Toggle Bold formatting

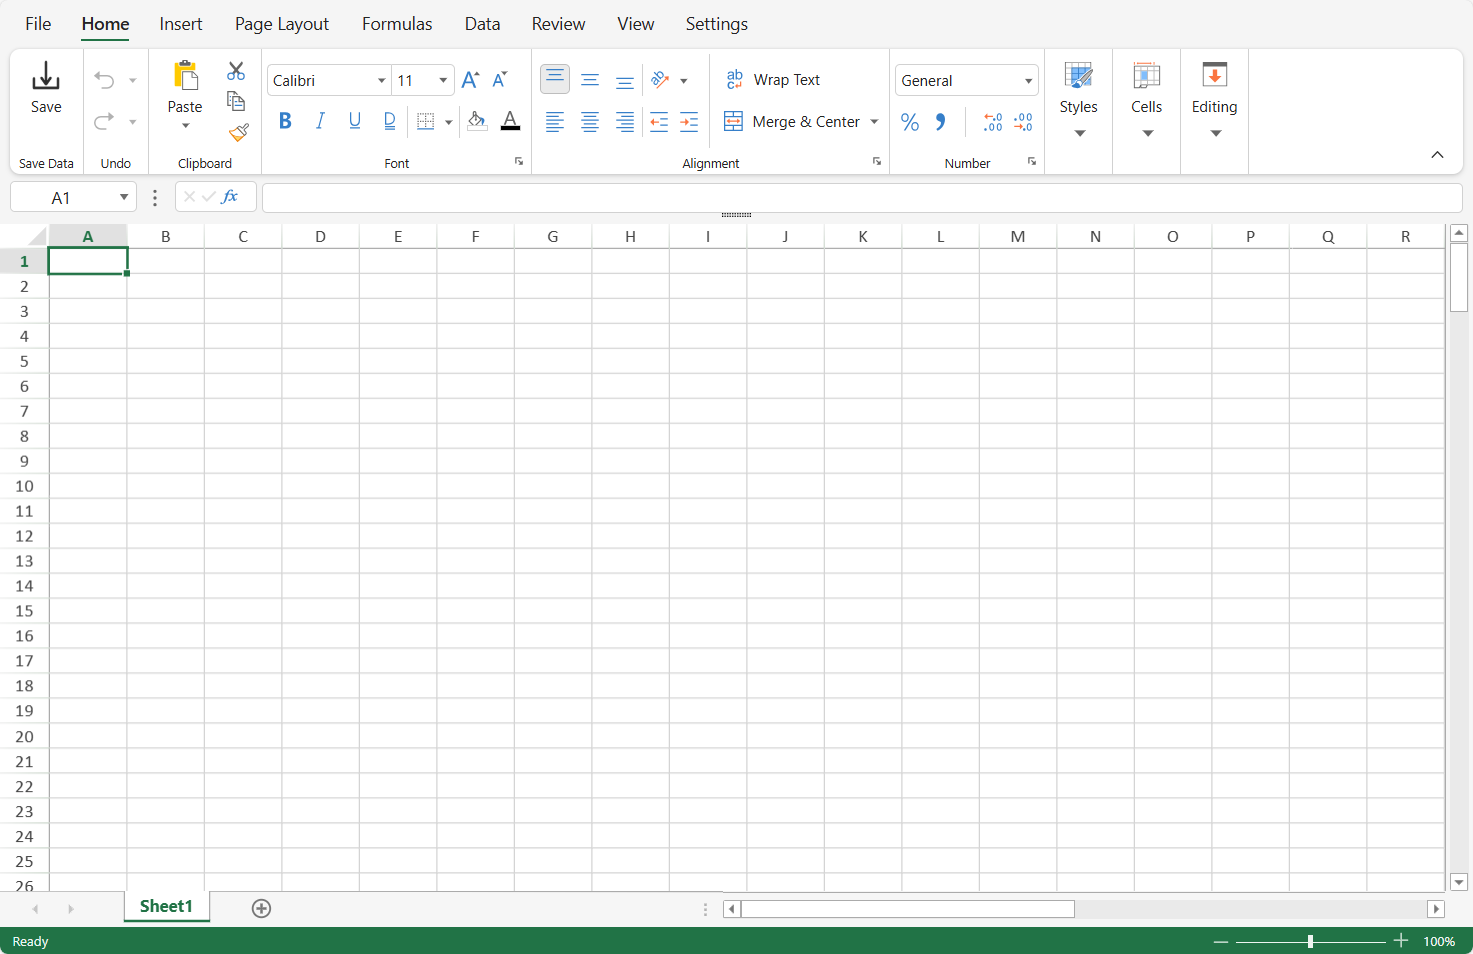[x=285, y=121]
